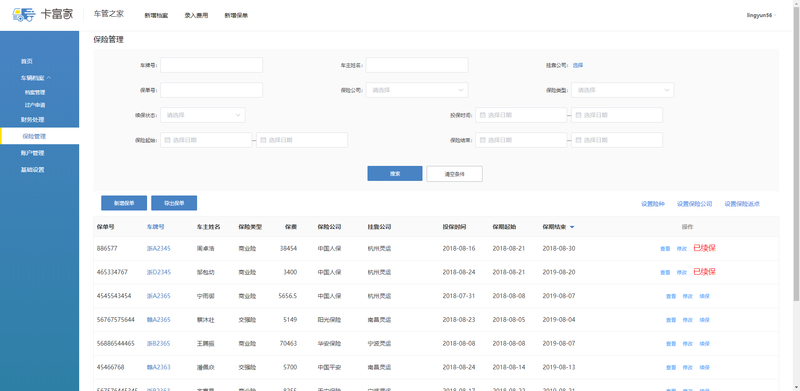Click premium value 5656.5

[x=288, y=296]
